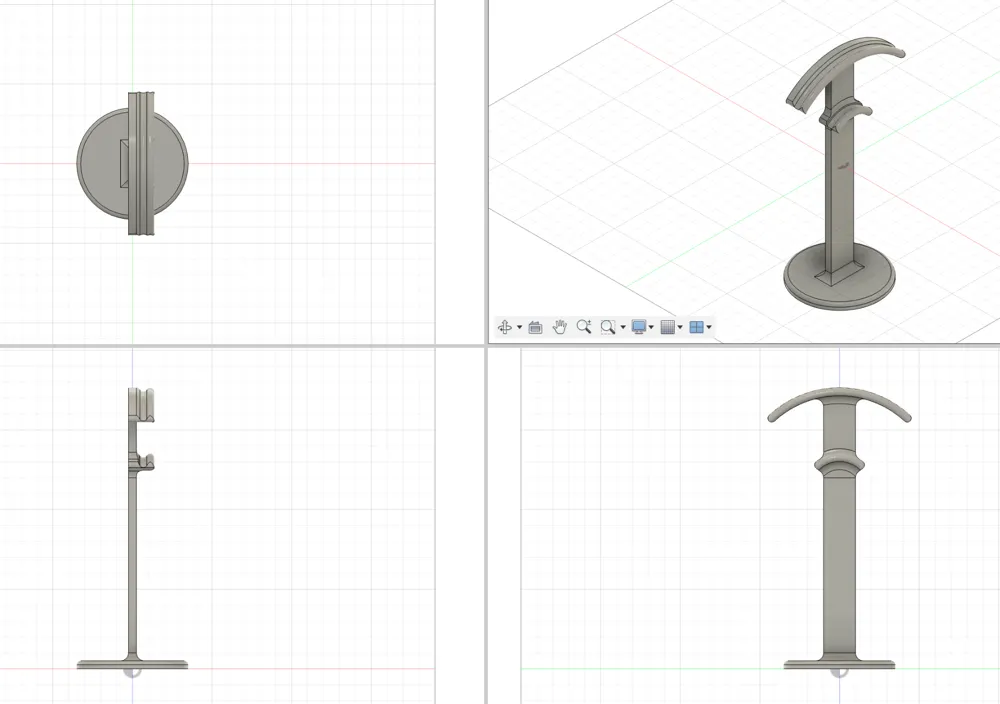Select the Zoom Window/Fit tool

[608, 327]
